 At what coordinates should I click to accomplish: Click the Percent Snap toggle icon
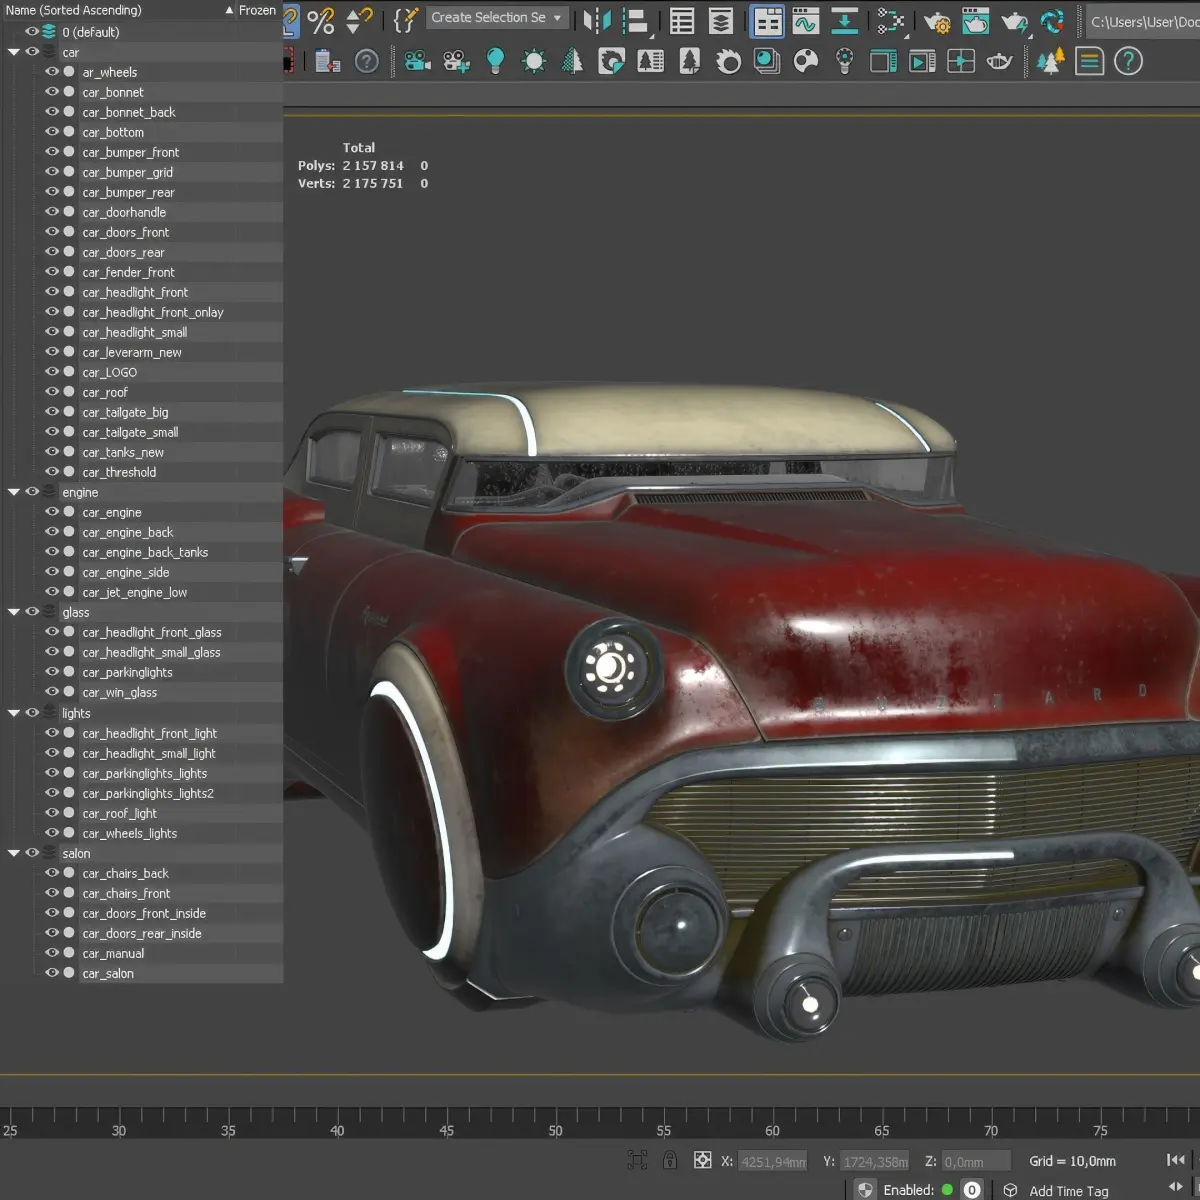click(321, 20)
